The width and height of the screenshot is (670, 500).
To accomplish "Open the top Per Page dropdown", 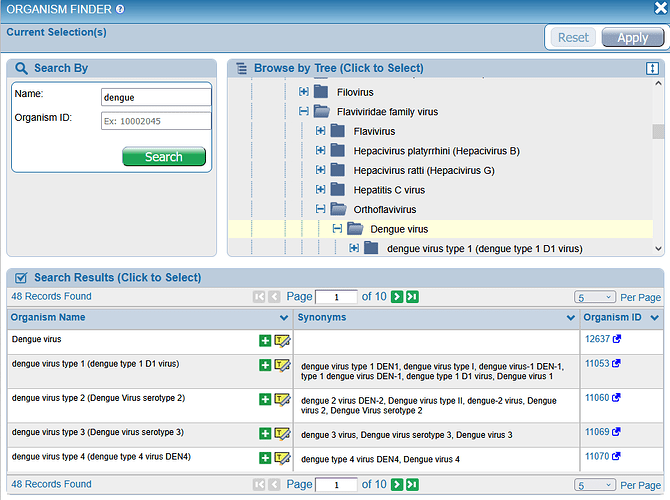I will [594, 297].
